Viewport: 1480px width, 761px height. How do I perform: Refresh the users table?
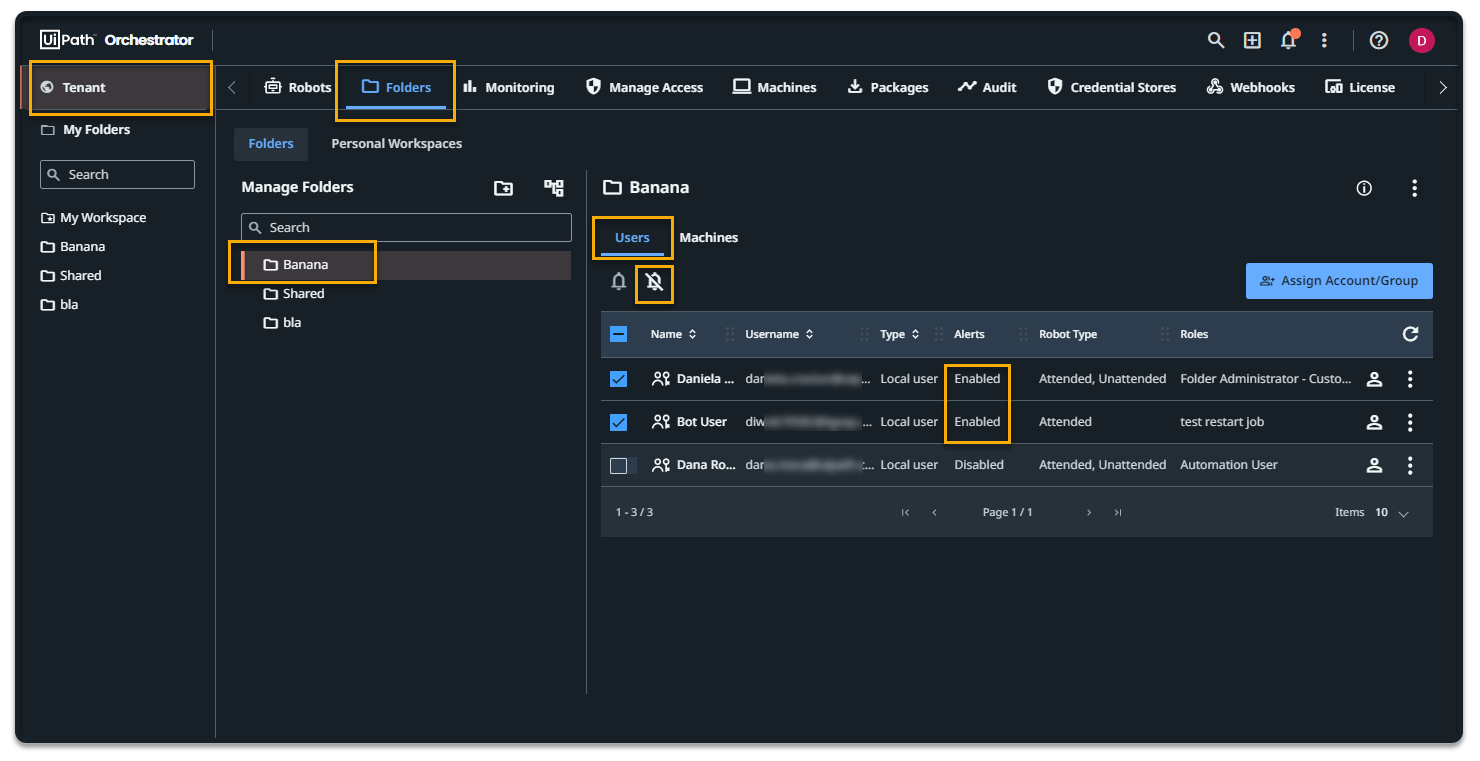pos(1410,334)
